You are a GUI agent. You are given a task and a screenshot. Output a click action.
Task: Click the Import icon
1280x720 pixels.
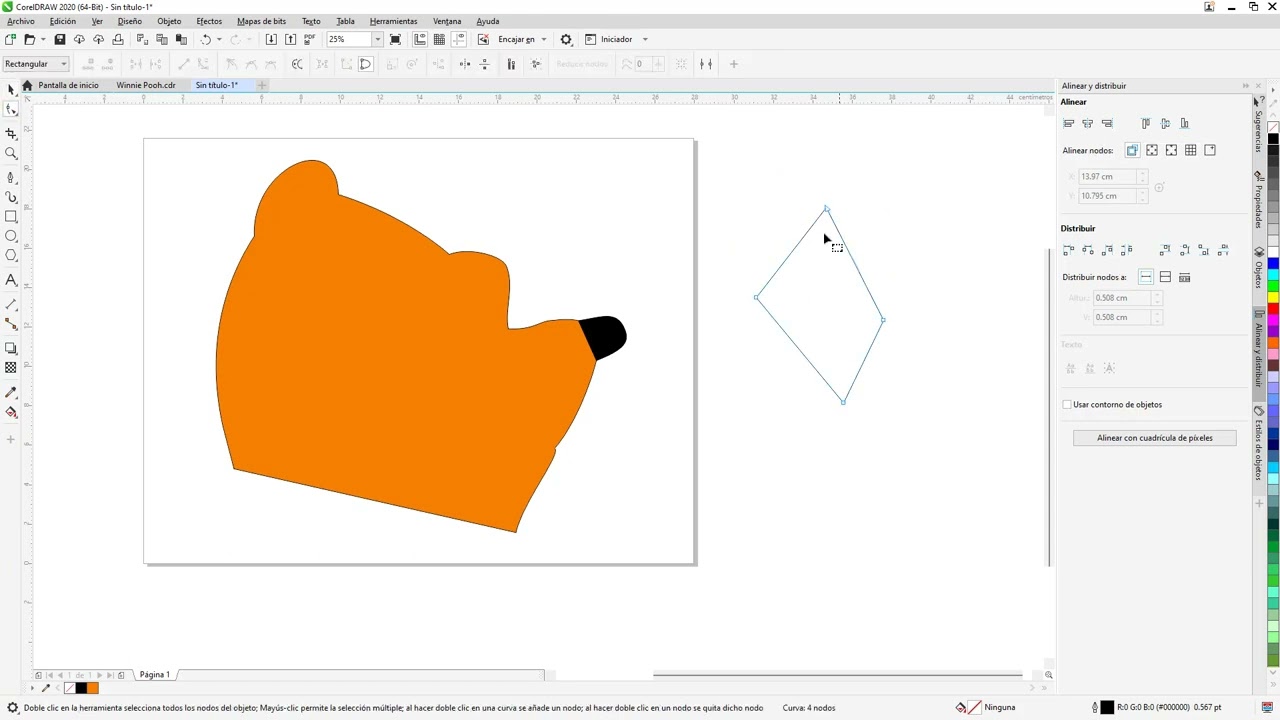click(271, 39)
